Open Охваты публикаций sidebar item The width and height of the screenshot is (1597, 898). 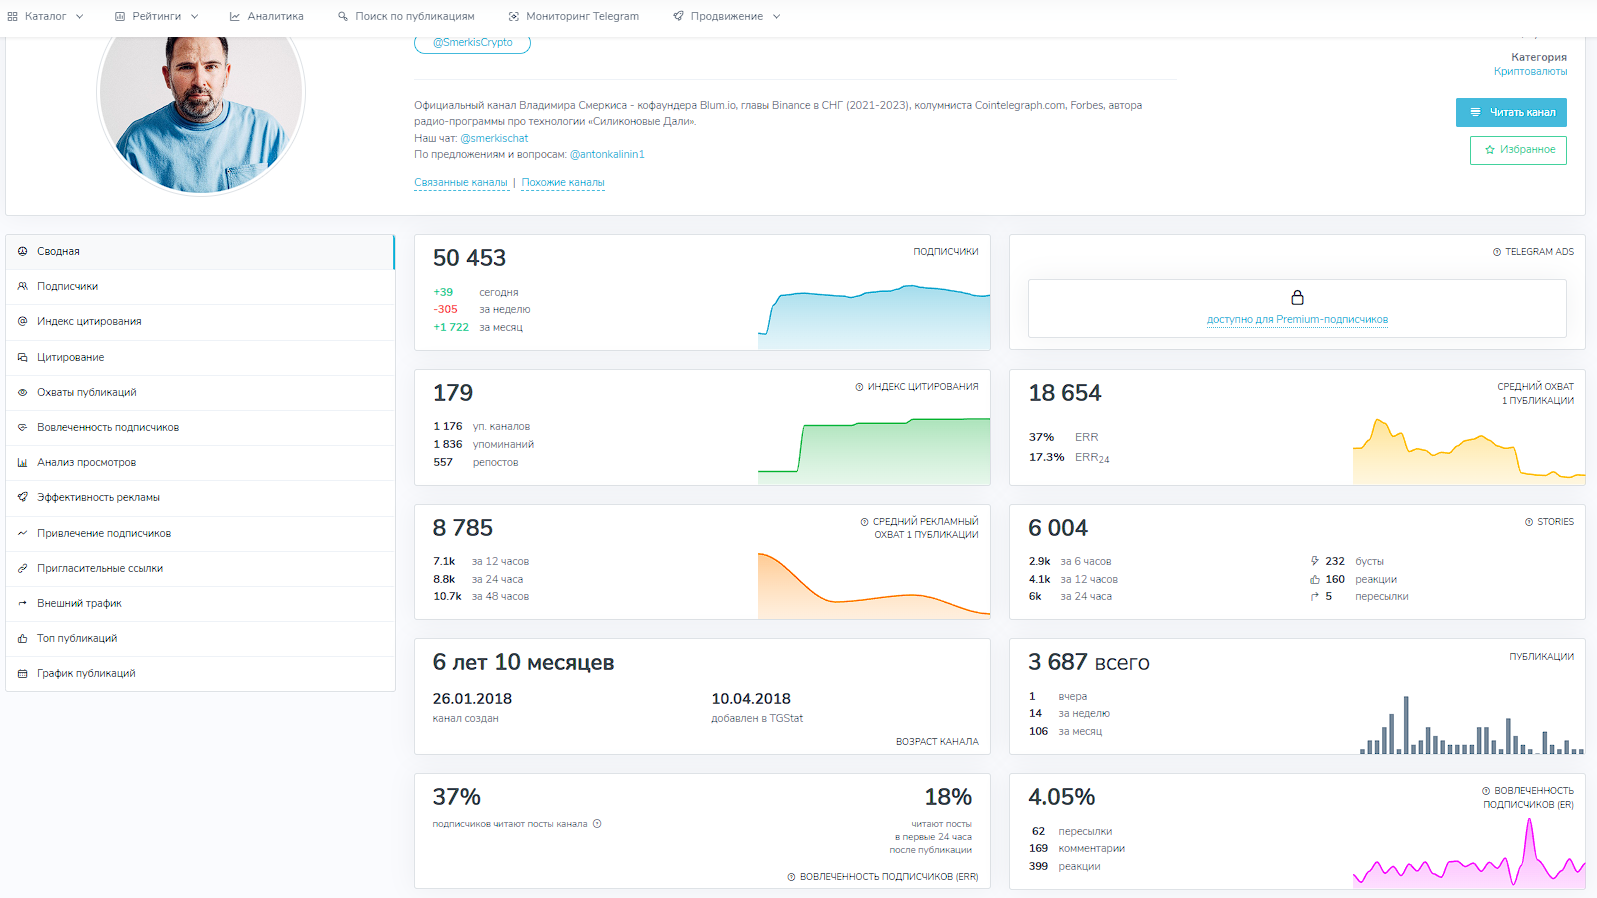[x=200, y=392]
